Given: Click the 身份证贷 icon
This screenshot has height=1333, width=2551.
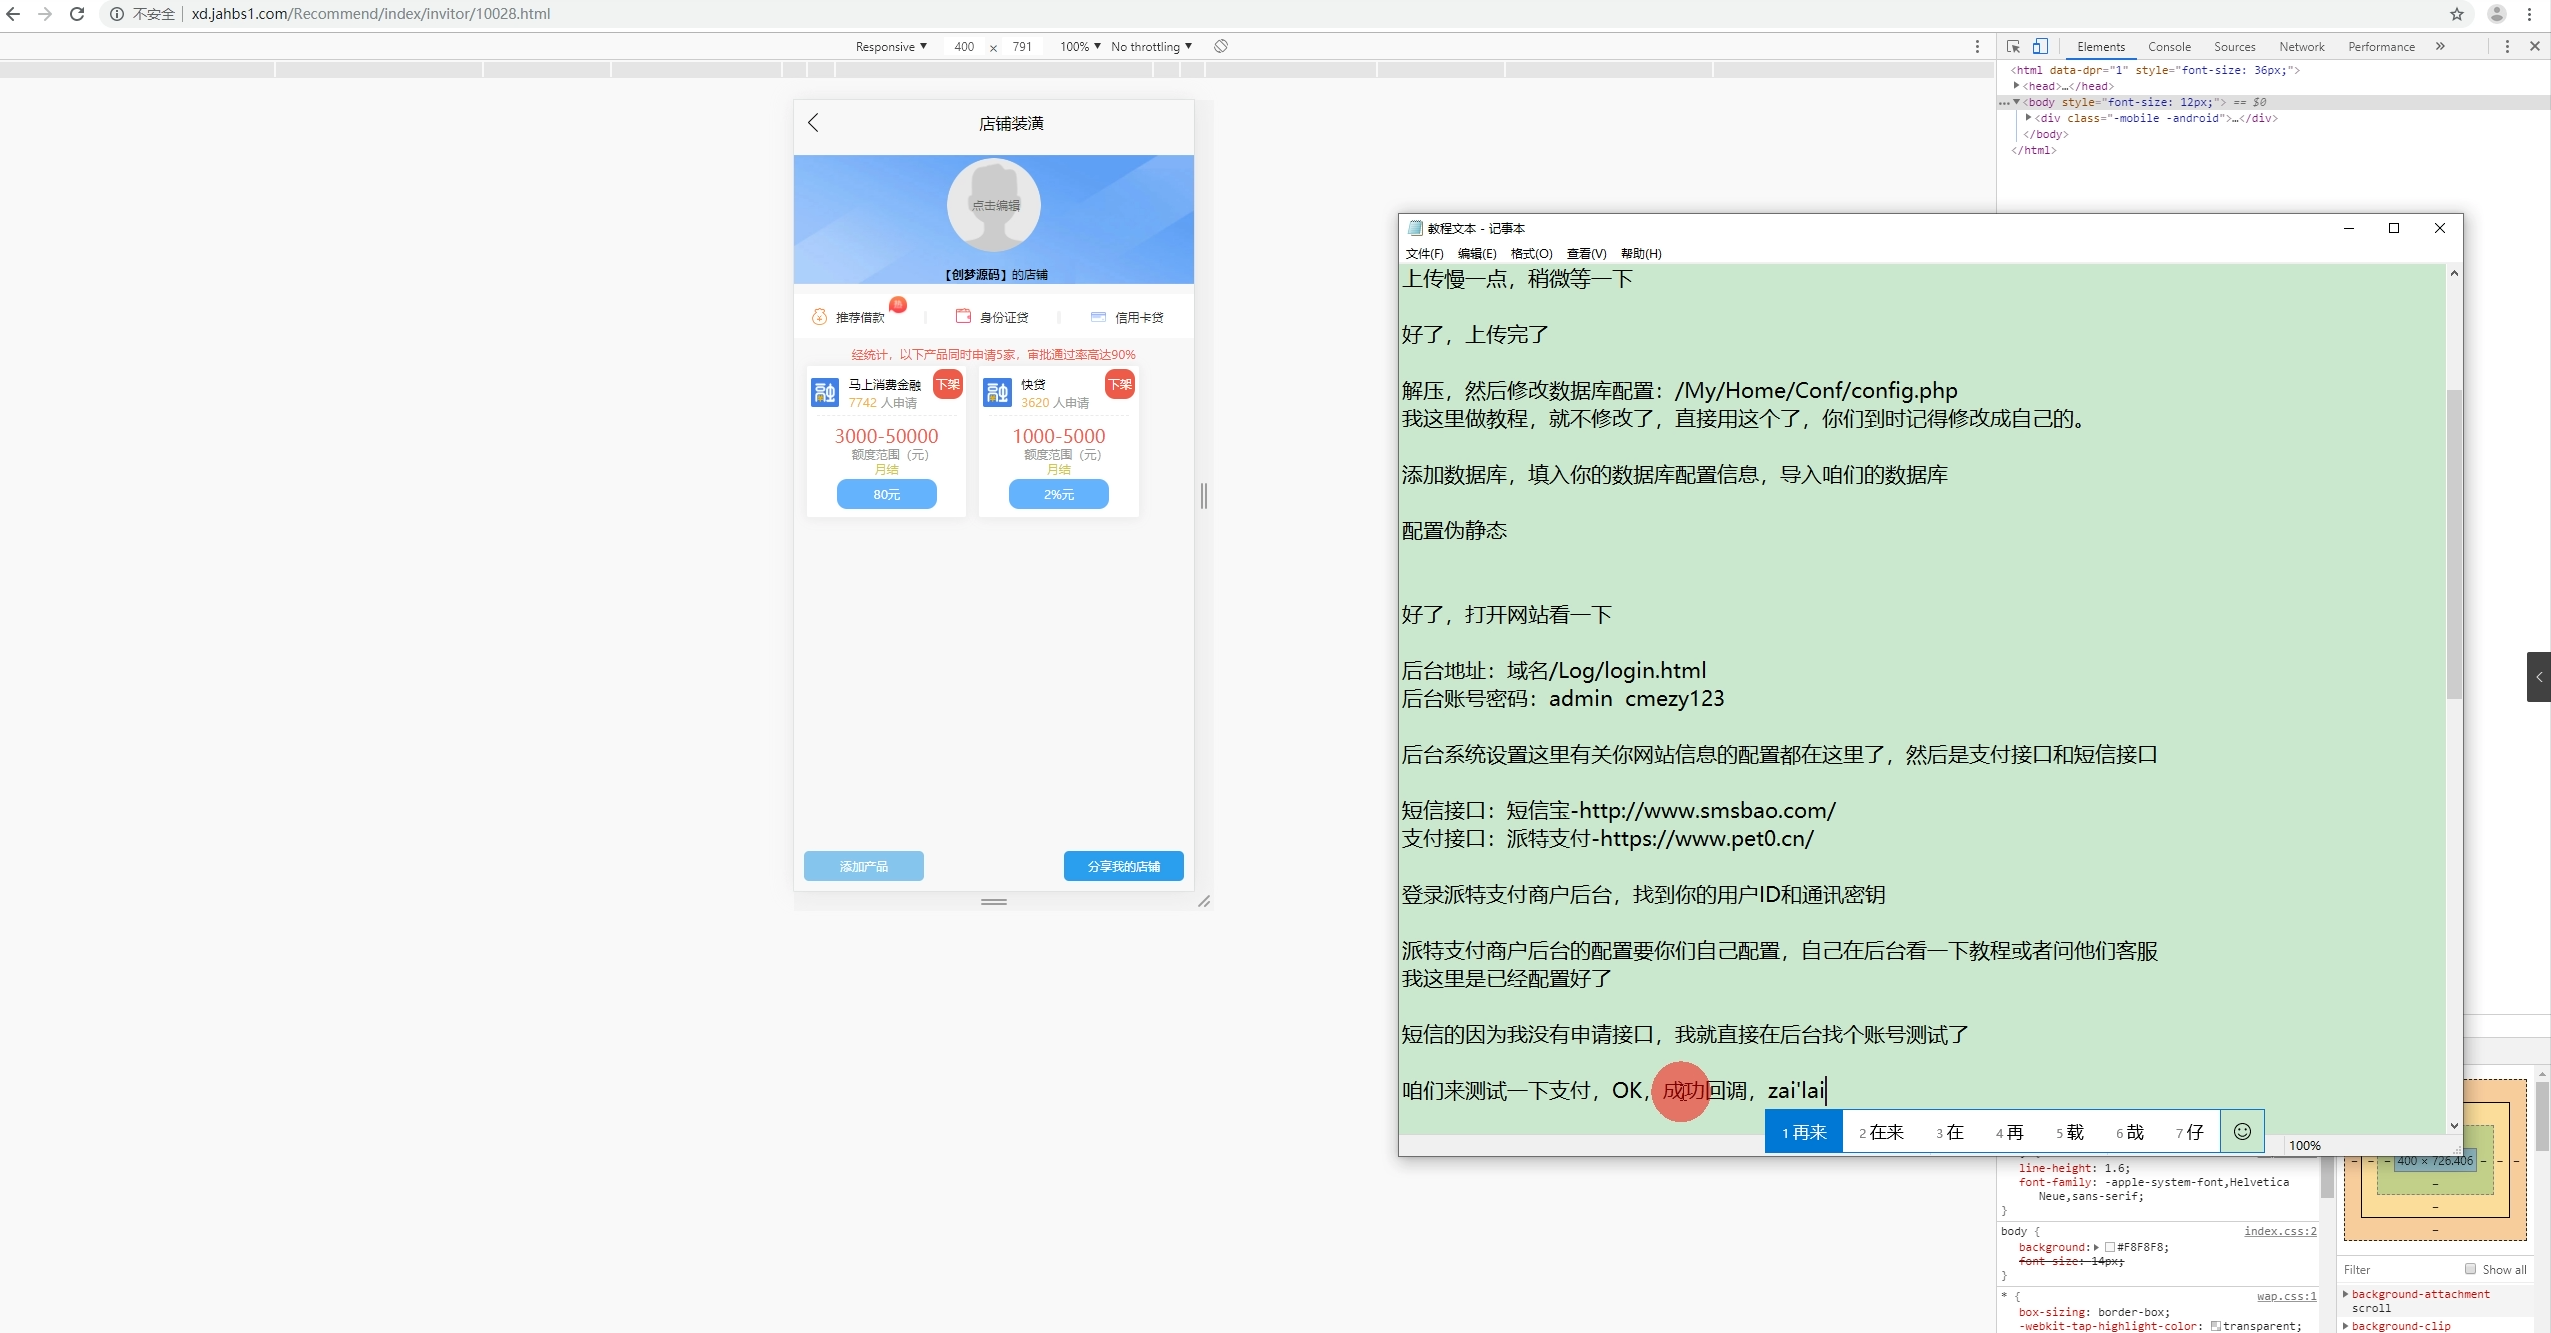Looking at the screenshot, I should [x=963, y=316].
